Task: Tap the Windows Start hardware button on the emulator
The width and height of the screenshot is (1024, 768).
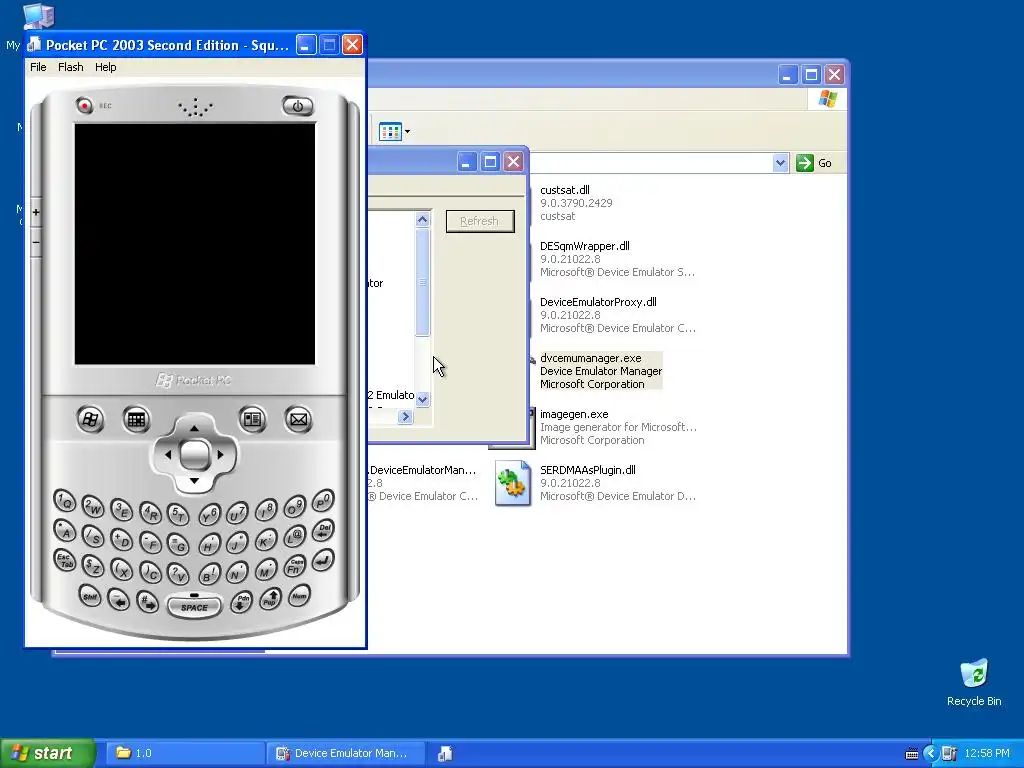Action: tap(90, 419)
